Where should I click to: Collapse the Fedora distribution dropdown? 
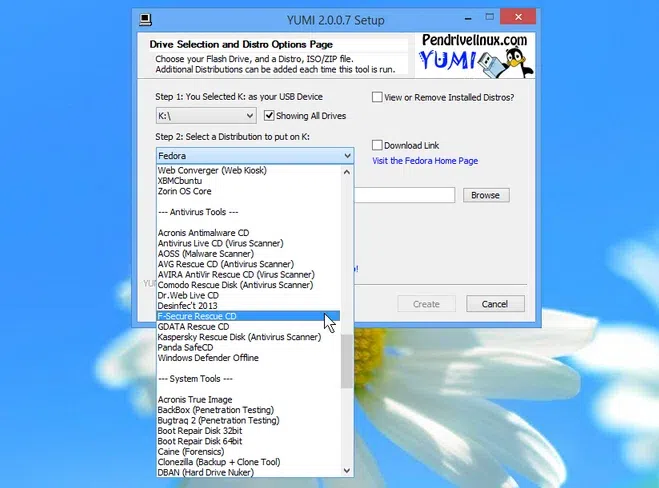click(347, 156)
